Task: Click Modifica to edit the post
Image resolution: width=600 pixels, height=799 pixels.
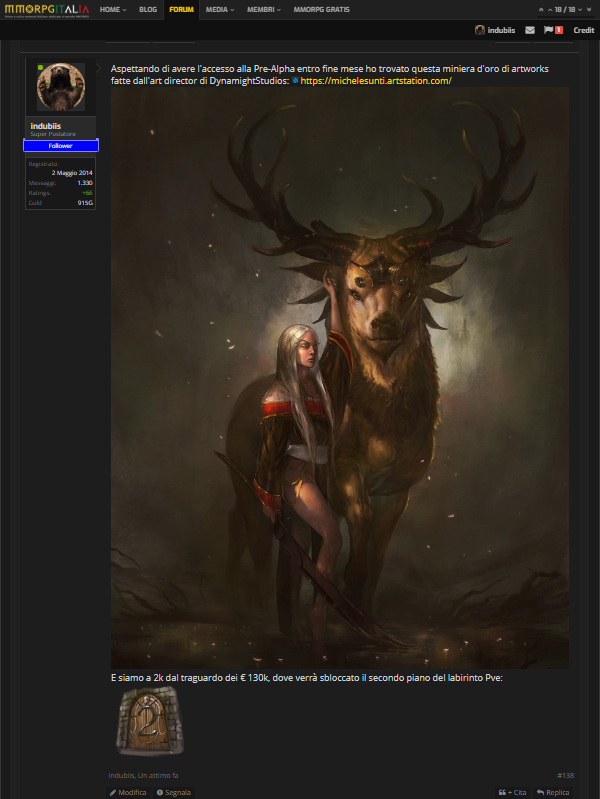Action: [x=128, y=792]
